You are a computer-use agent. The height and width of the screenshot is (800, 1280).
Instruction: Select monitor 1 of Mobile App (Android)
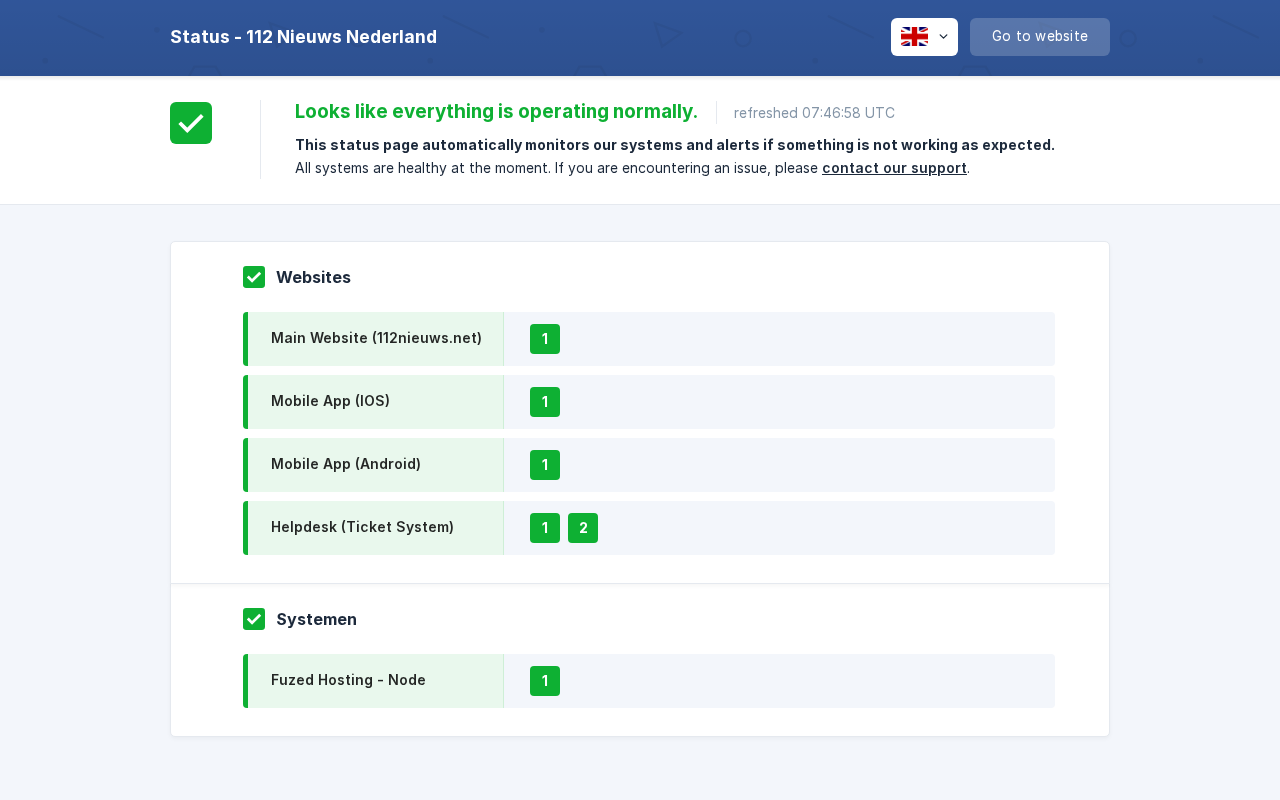pos(545,465)
